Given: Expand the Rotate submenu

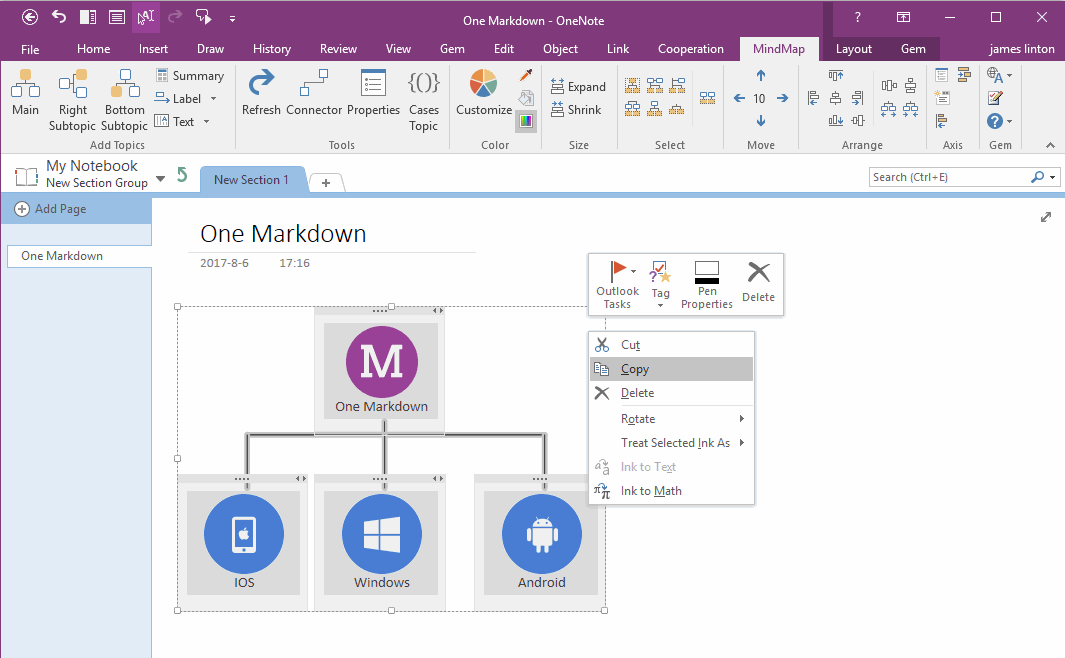Looking at the screenshot, I should [x=742, y=418].
